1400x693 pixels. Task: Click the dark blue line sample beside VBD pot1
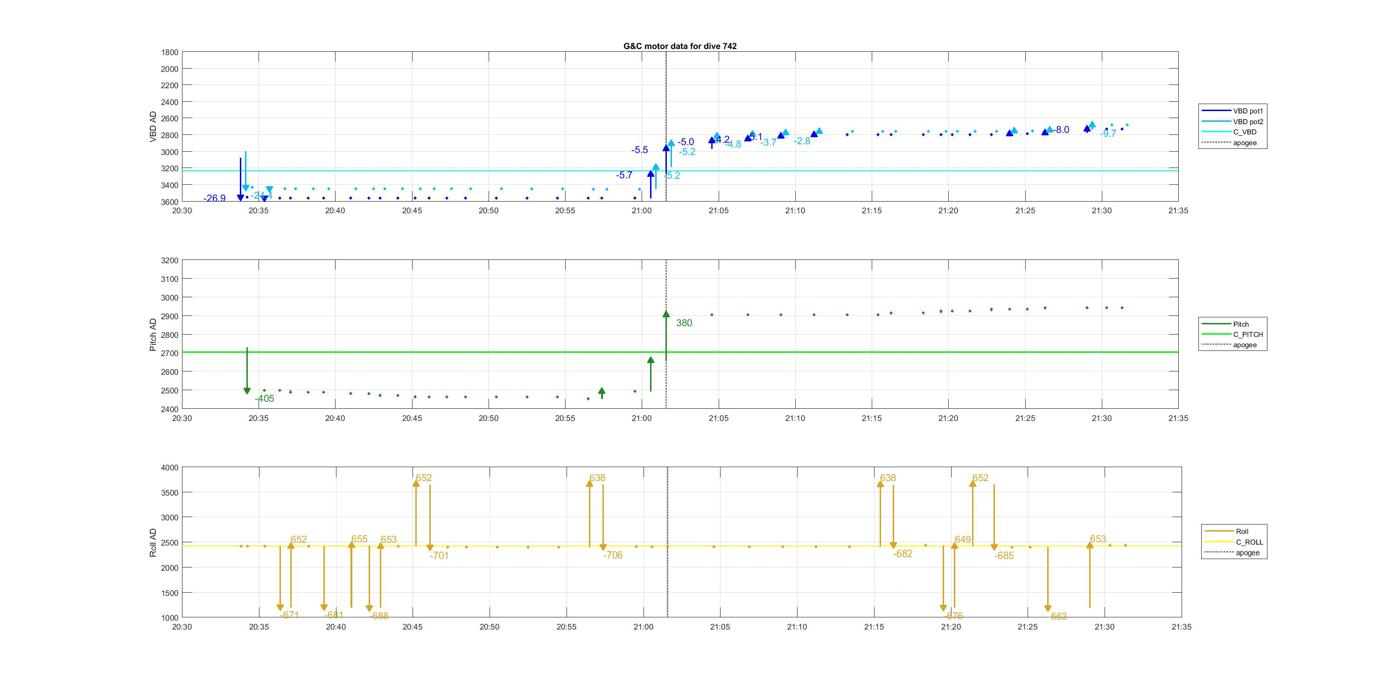(1217, 111)
